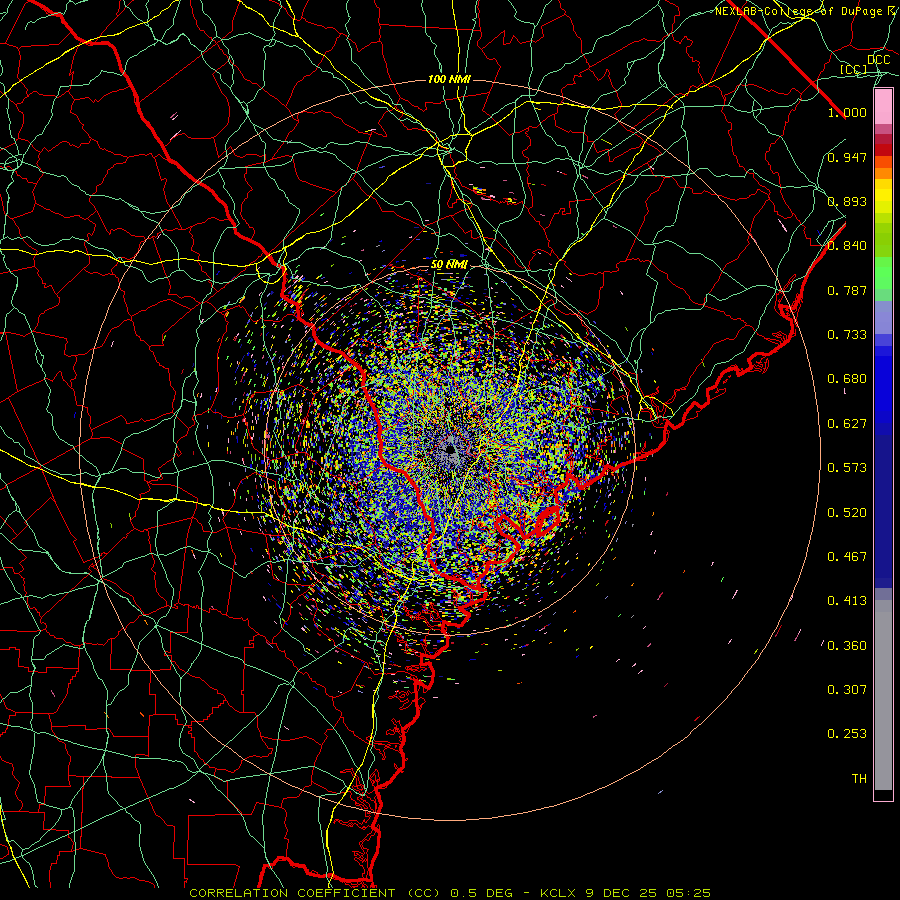Select the 0.840 value on the color scale
Image resolution: width=900 pixels, height=900 pixels.
pos(847,246)
